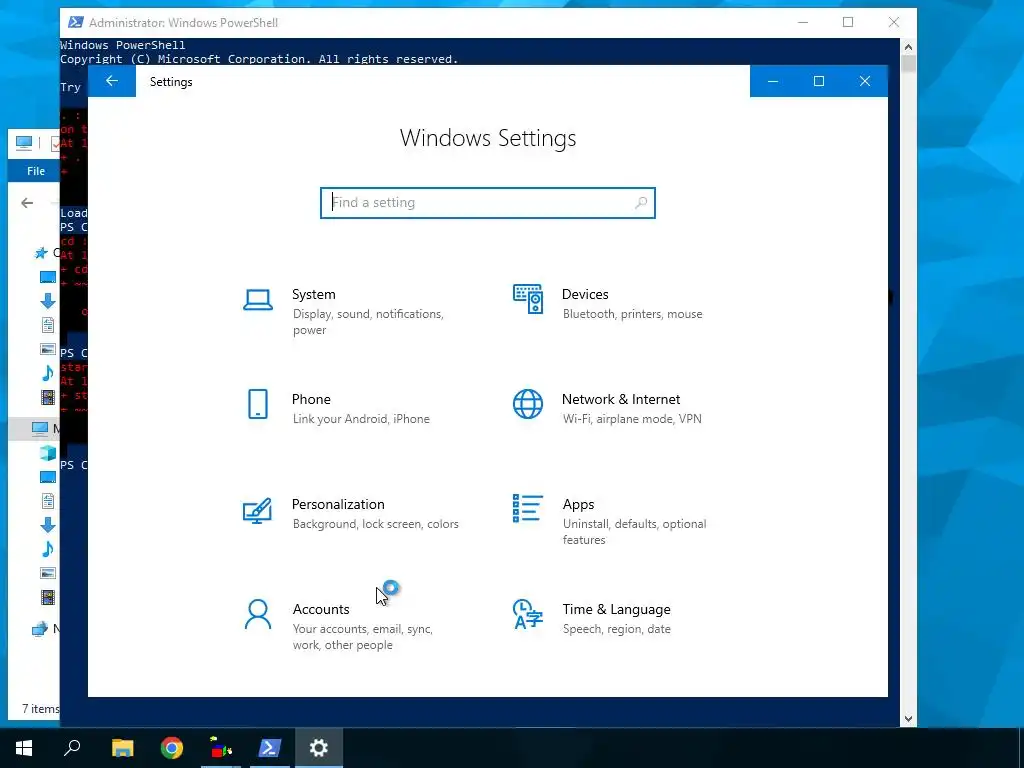Close the Settings window
Screen dimensions: 1024x768
(x=865, y=81)
